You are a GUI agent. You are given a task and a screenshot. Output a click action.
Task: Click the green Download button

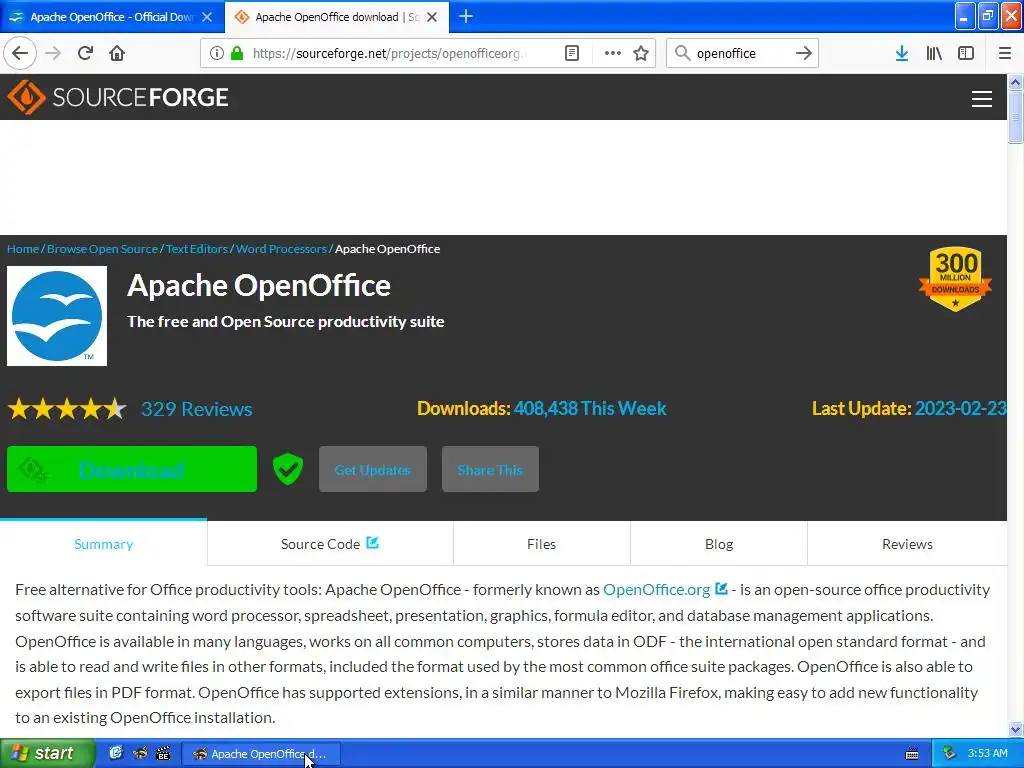click(x=132, y=469)
